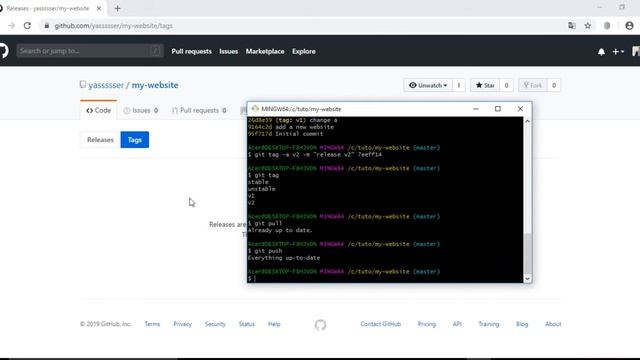The width and height of the screenshot is (640, 360).
Task: Open Explore in GitHub top navigation
Action: pyautogui.click(x=304, y=51)
